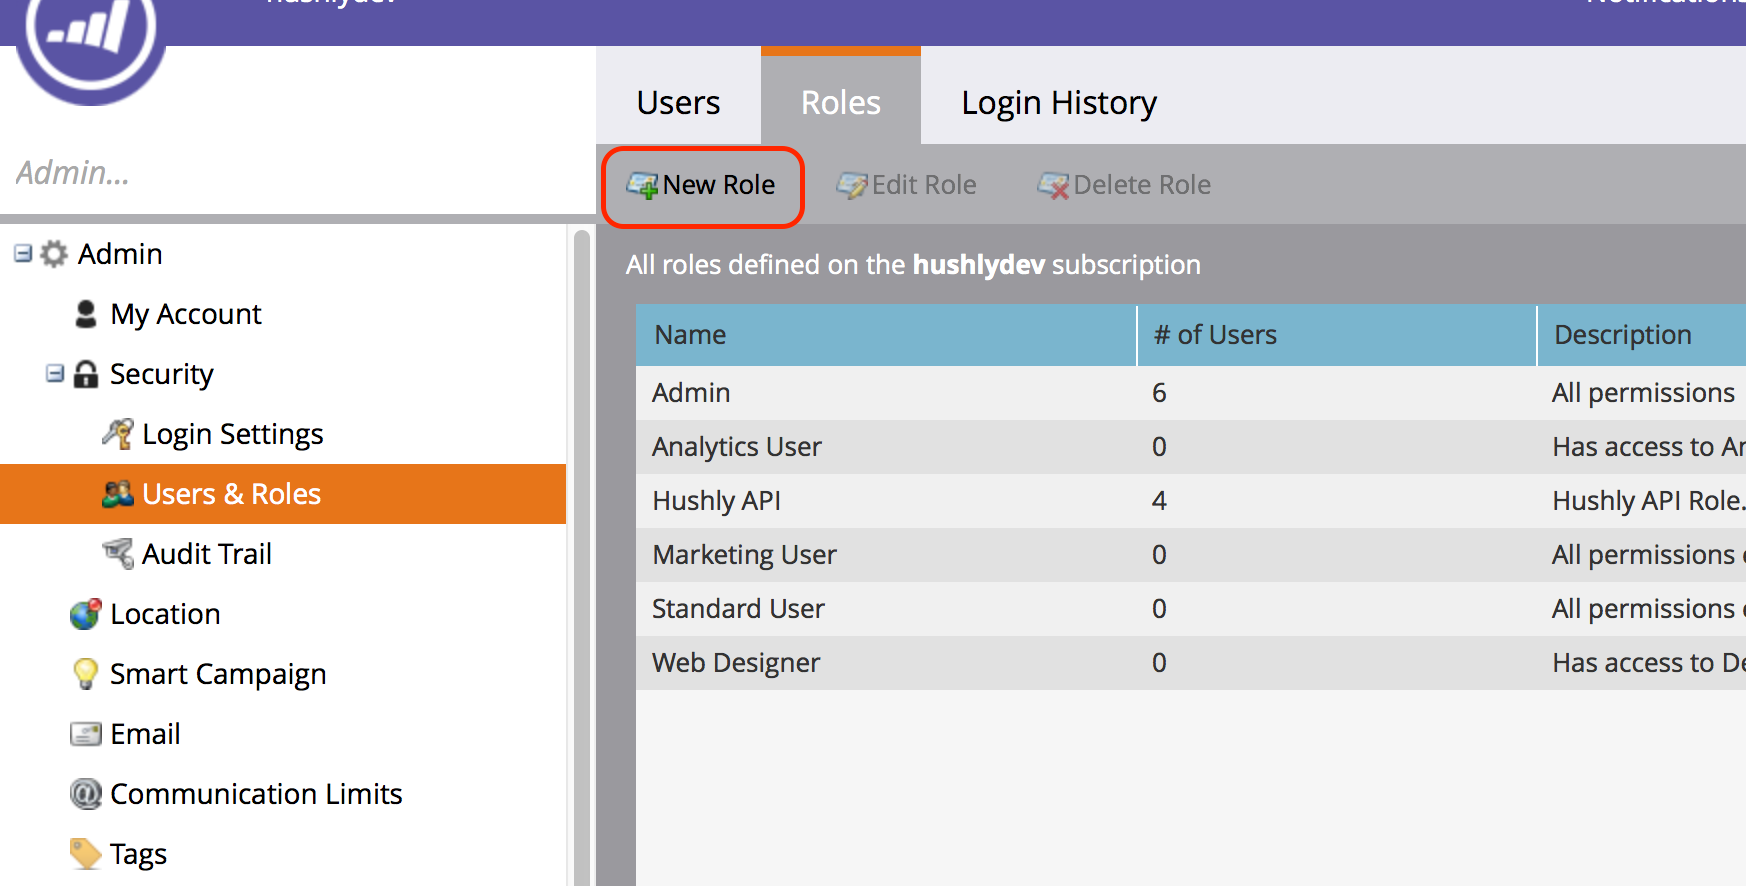Select Users & Roles tree item
This screenshot has height=886, width=1746.
tap(283, 494)
